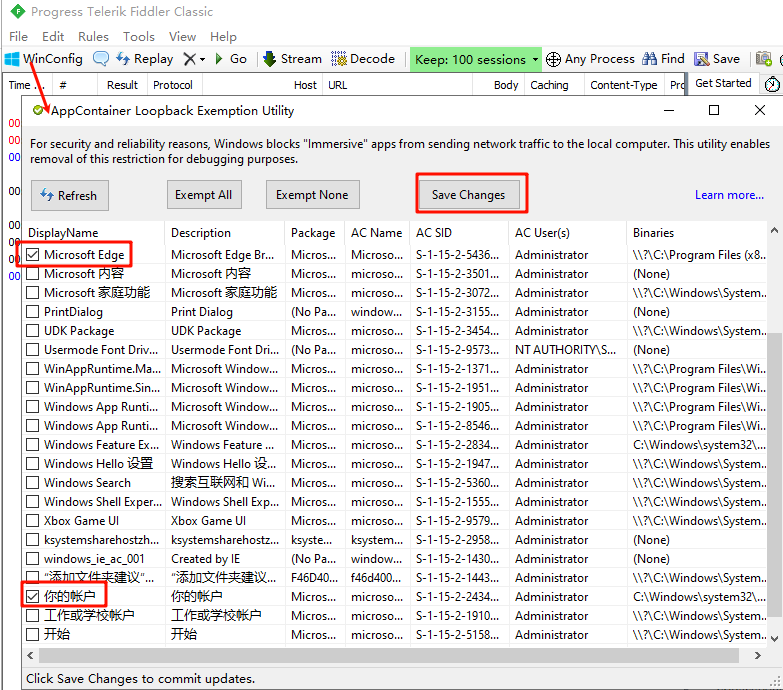This screenshot has height=690, width=783.
Task: Maximize the AppContainer utility window
Action: [x=714, y=110]
